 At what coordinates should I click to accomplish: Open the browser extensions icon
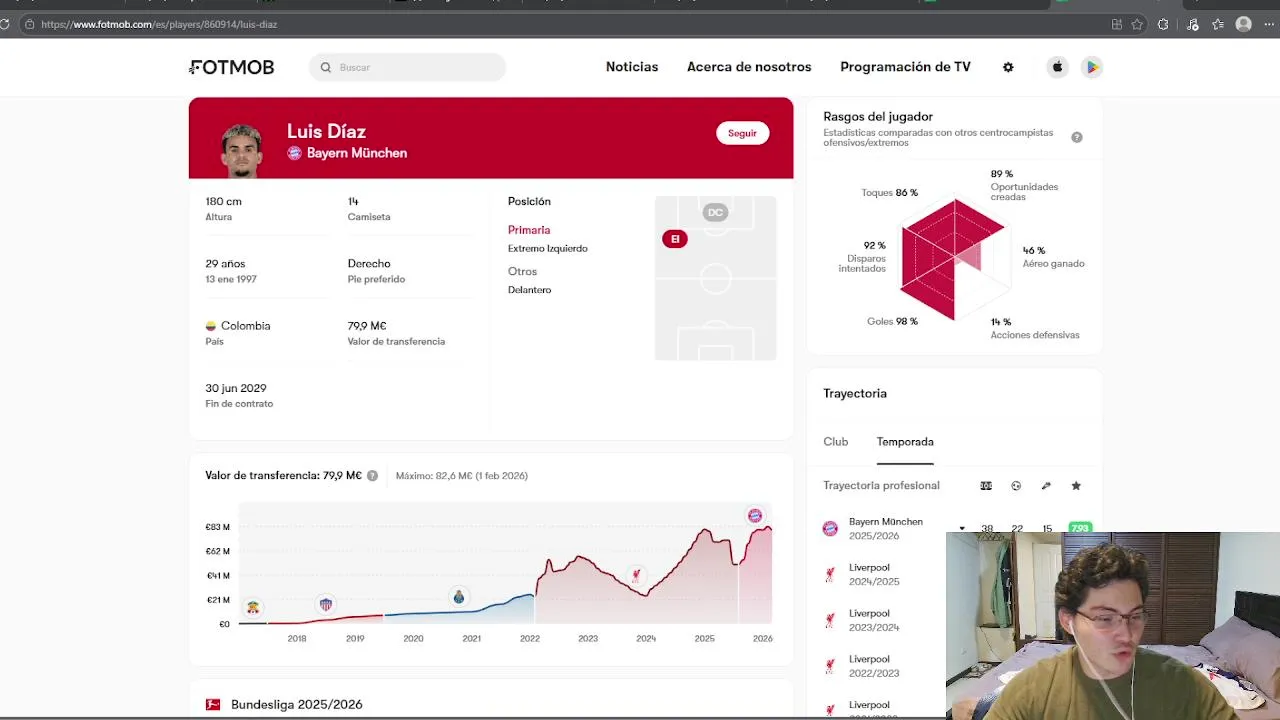coord(1163,24)
